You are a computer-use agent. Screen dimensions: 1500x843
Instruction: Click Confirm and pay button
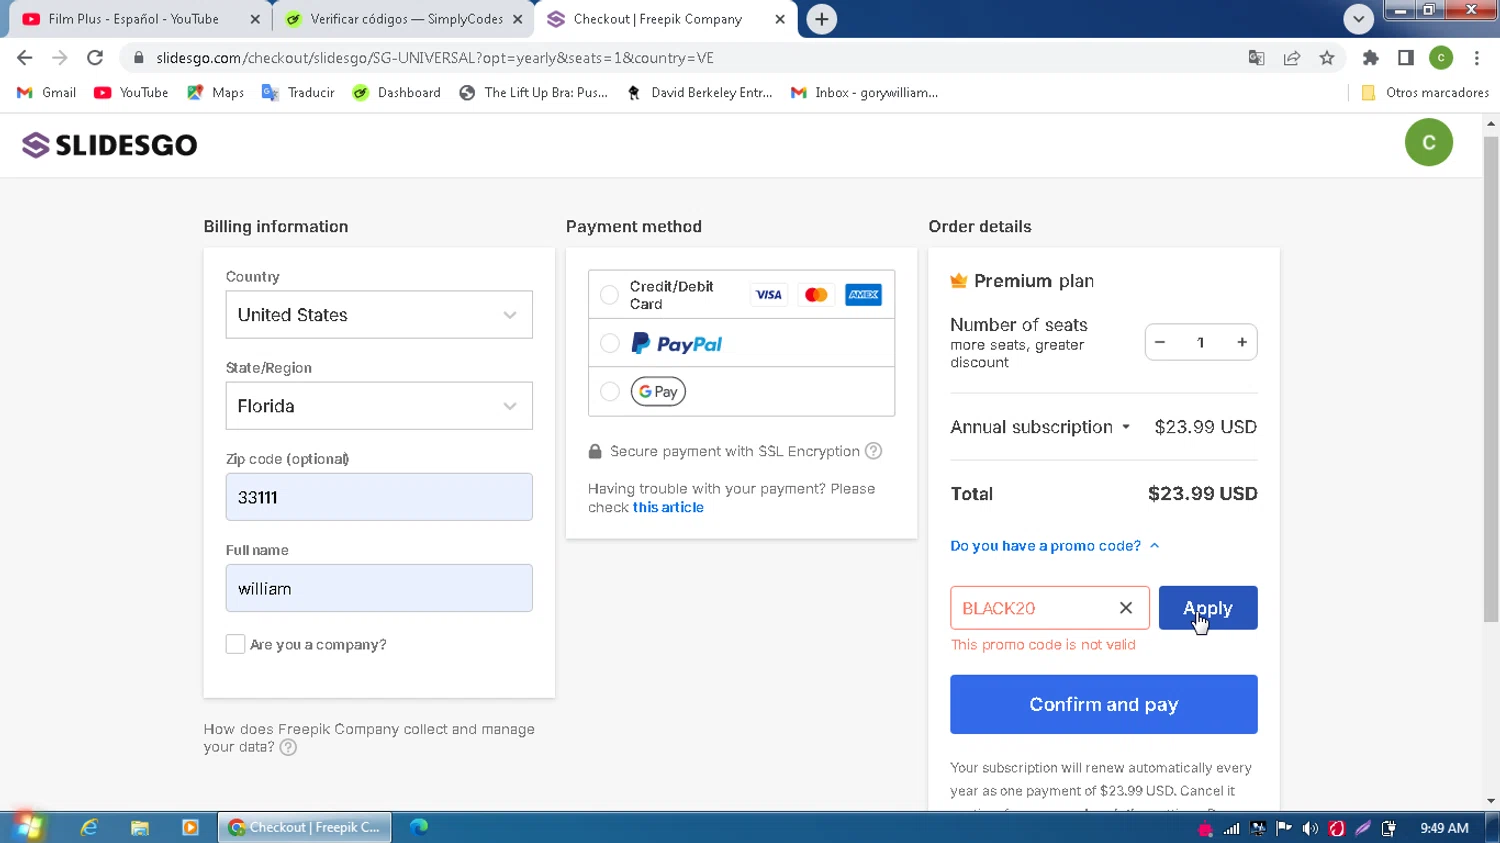(1104, 704)
